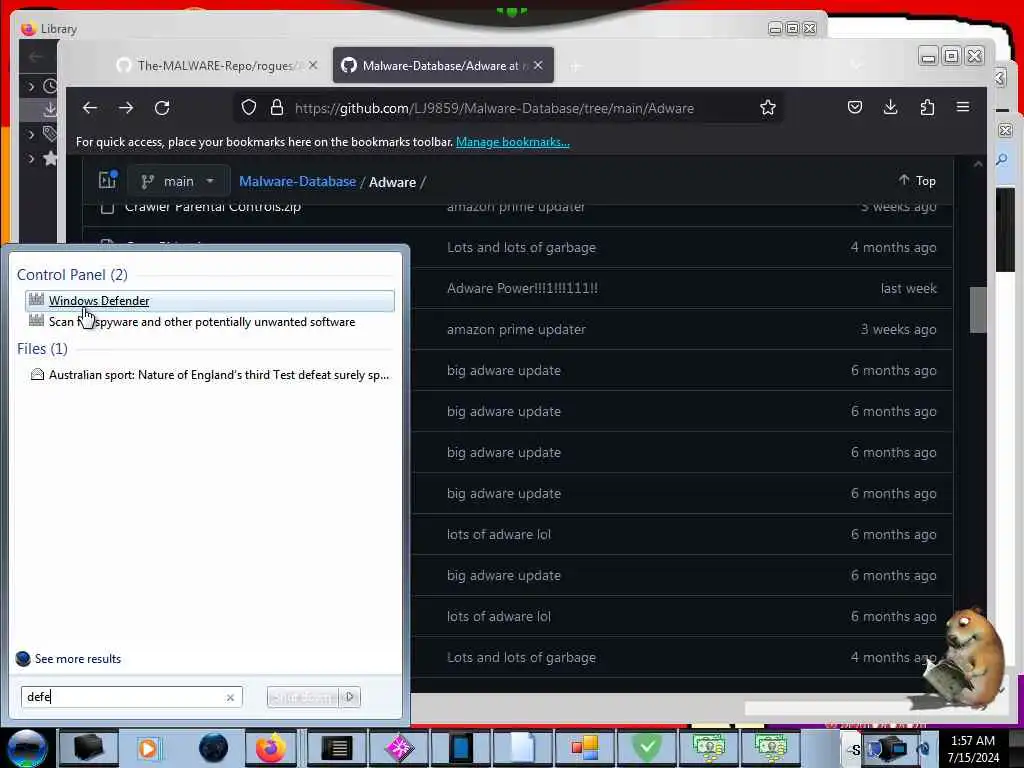
Task: Click the '3 weeks ago' amazon updater timestamp
Action: (x=899, y=329)
